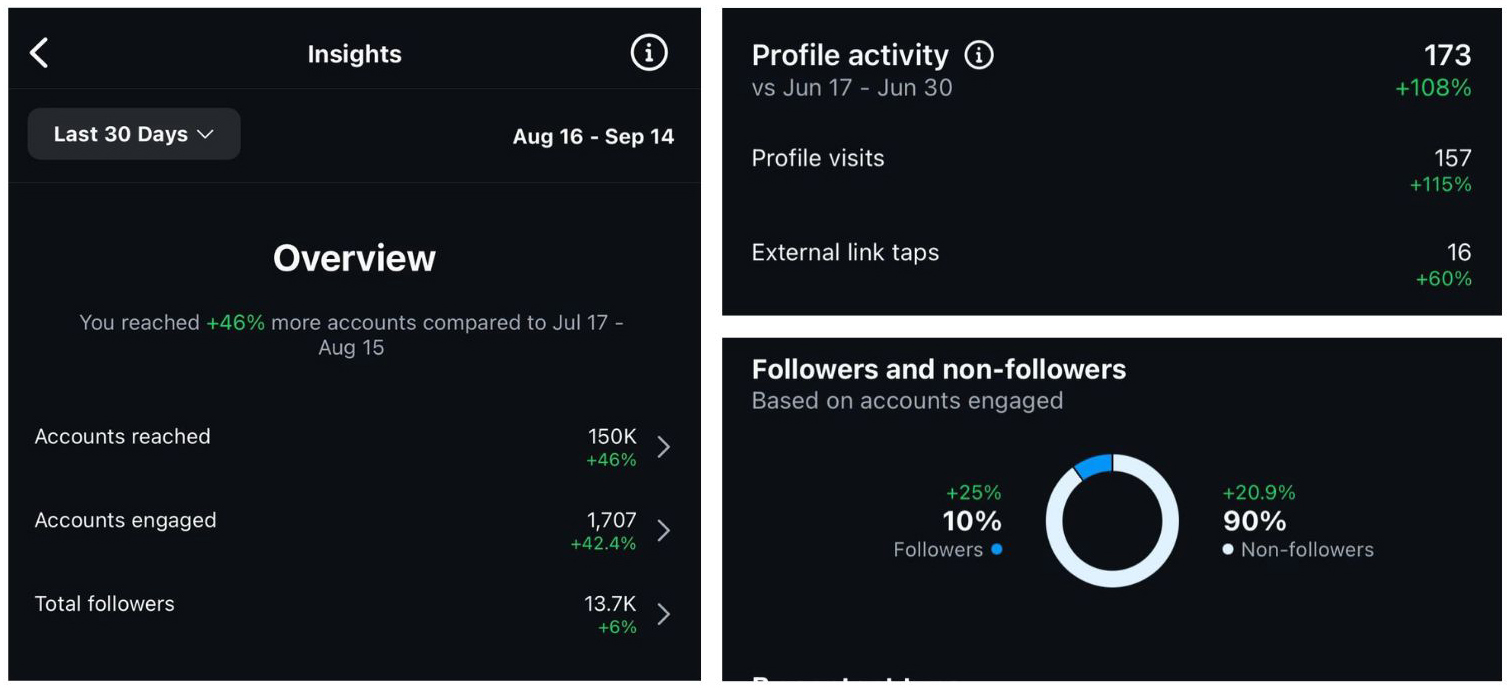Screen dimensions: 1510x690
Task: Open the Last 30 Days dropdown
Action: tap(134, 134)
